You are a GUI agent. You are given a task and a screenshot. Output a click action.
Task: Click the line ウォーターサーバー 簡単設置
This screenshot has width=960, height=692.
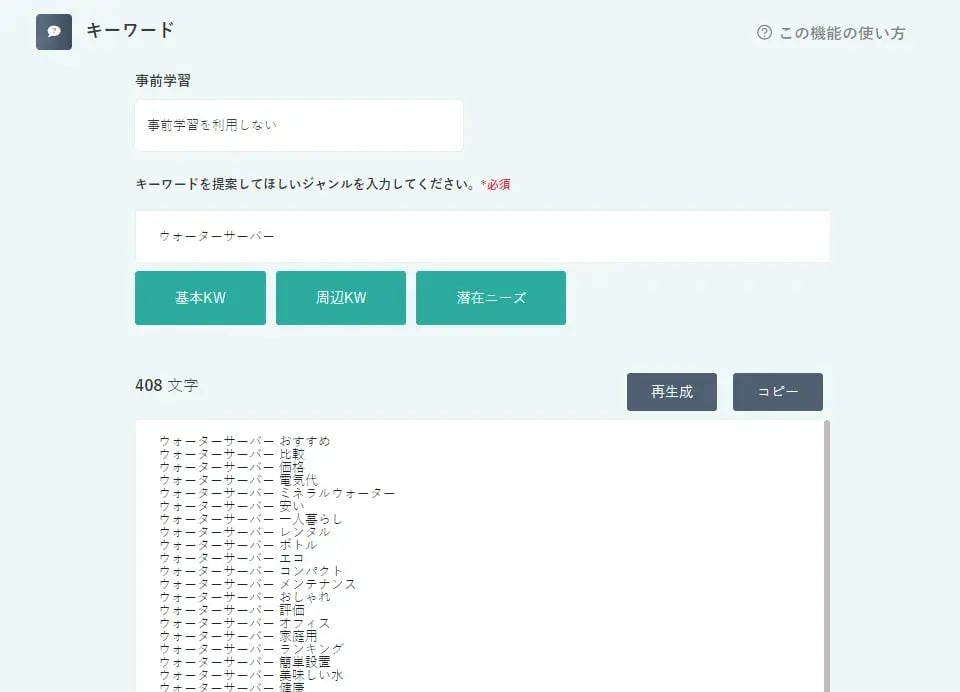(x=245, y=661)
